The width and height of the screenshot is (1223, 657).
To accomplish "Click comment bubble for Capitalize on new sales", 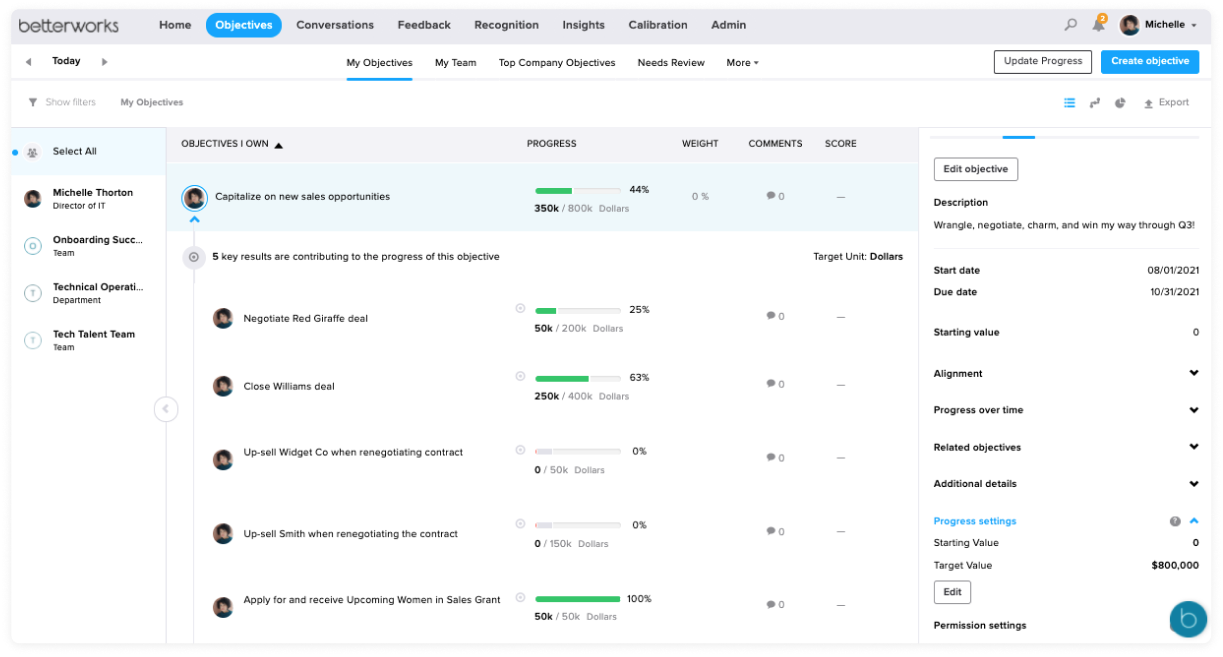I will [x=771, y=196].
